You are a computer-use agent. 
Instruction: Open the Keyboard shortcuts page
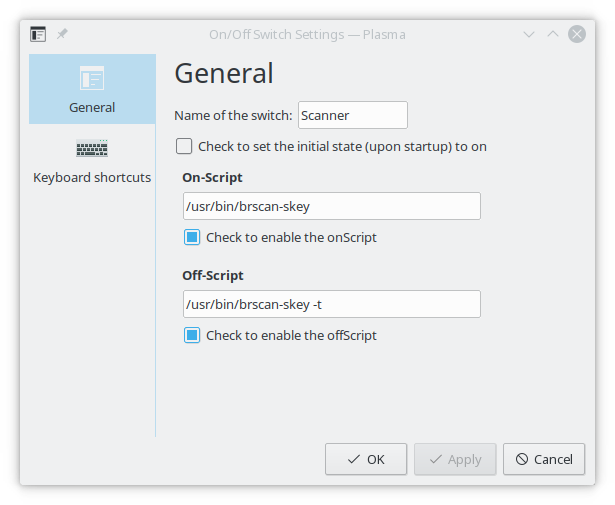(92, 161)
